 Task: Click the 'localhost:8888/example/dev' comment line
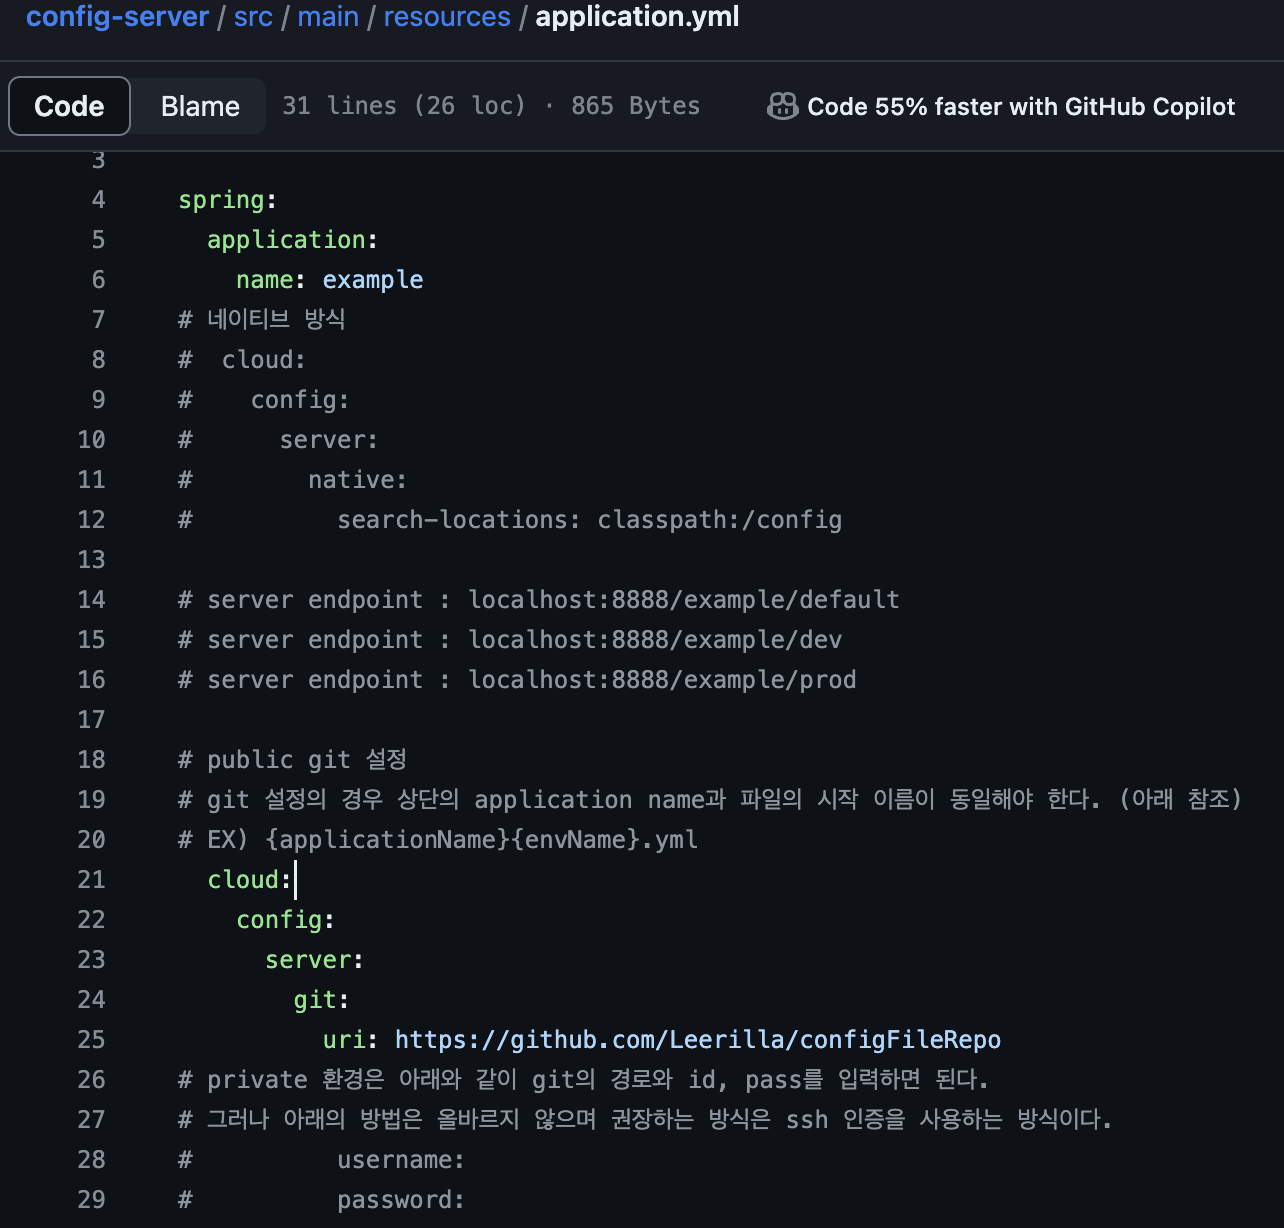pos(510,640)
